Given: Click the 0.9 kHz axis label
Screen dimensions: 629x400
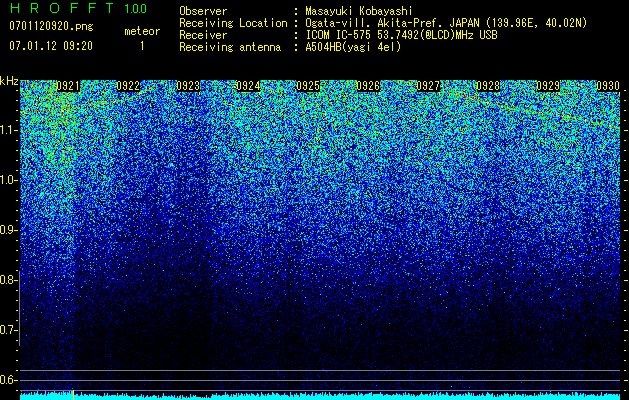Looking at the screenshot, I should pos(8,230).
